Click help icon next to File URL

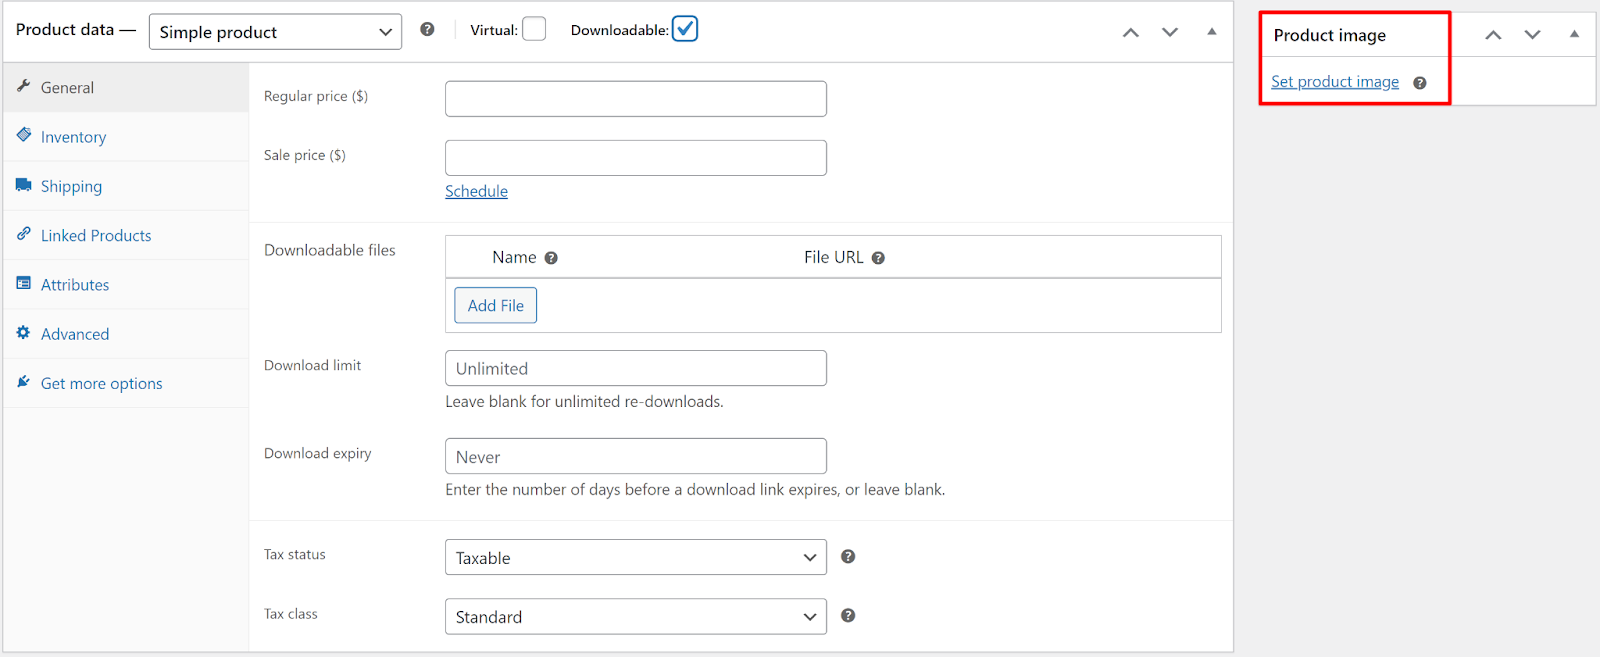pyautogui.click(x=878, y=258)
